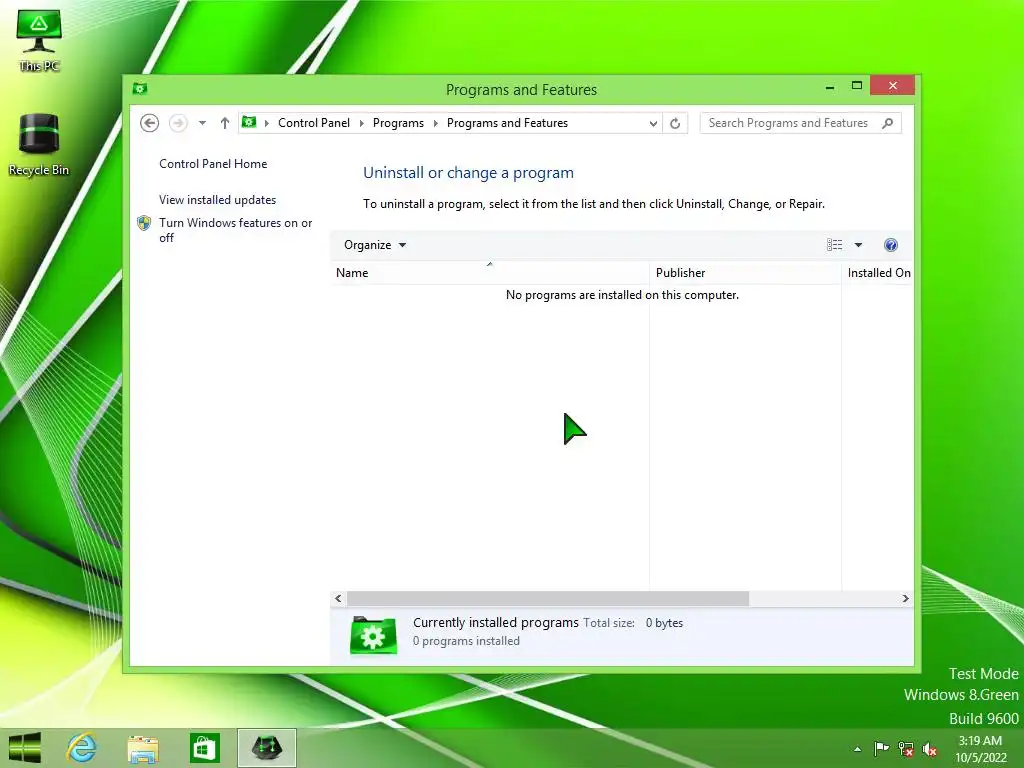1024x768 pixels.
Task: Change view using the view icon
Action: point(834,245)
